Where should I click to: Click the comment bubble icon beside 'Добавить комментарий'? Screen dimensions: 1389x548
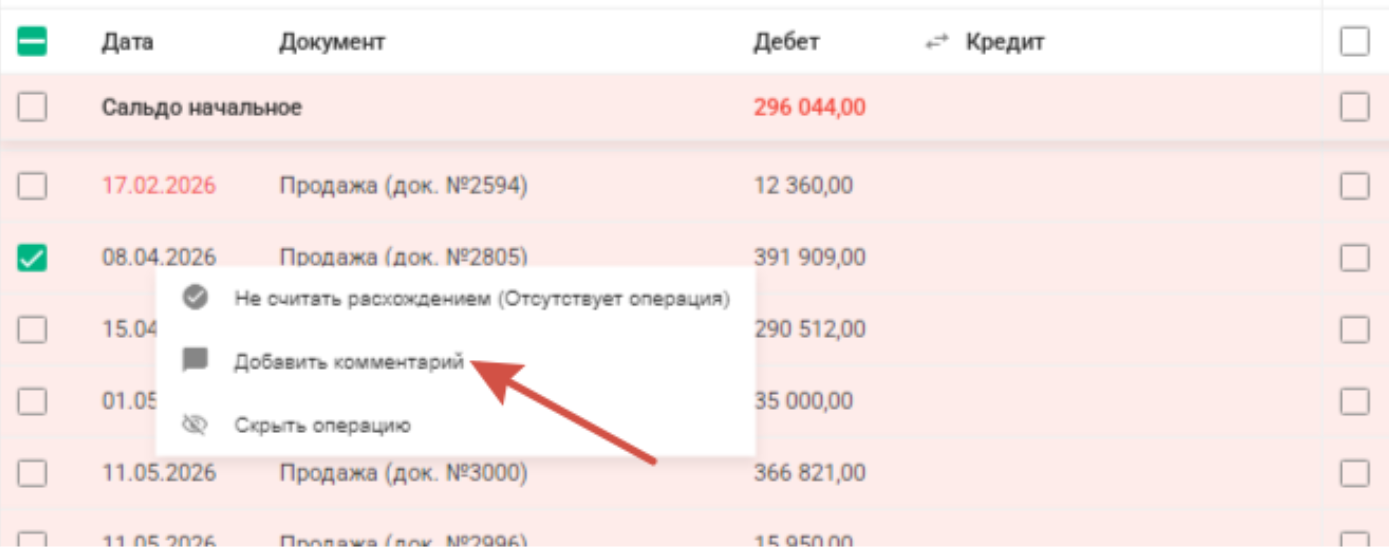(195, 361)
